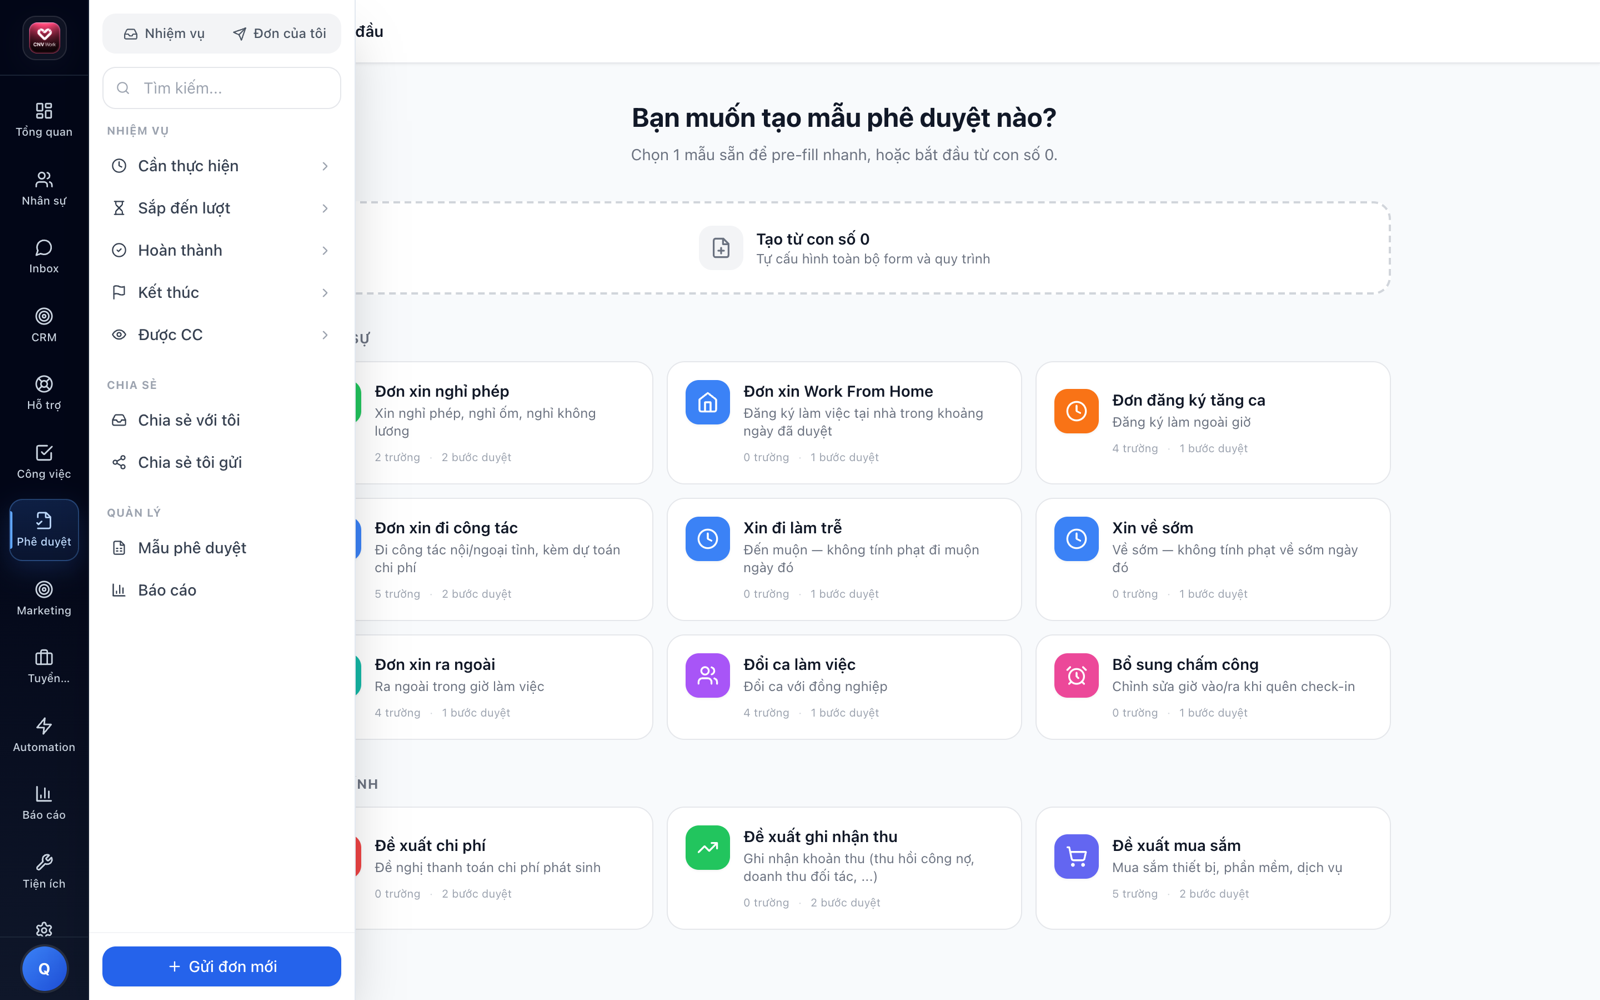Open the Công việc tasks module
1600x1000 pixels.
coord(44,462)
